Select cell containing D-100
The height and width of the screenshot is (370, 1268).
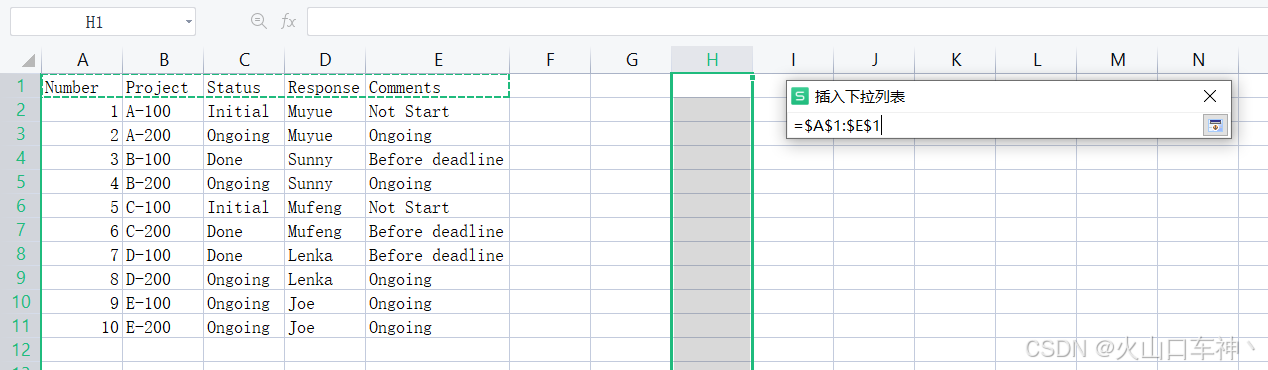point(164,255)
